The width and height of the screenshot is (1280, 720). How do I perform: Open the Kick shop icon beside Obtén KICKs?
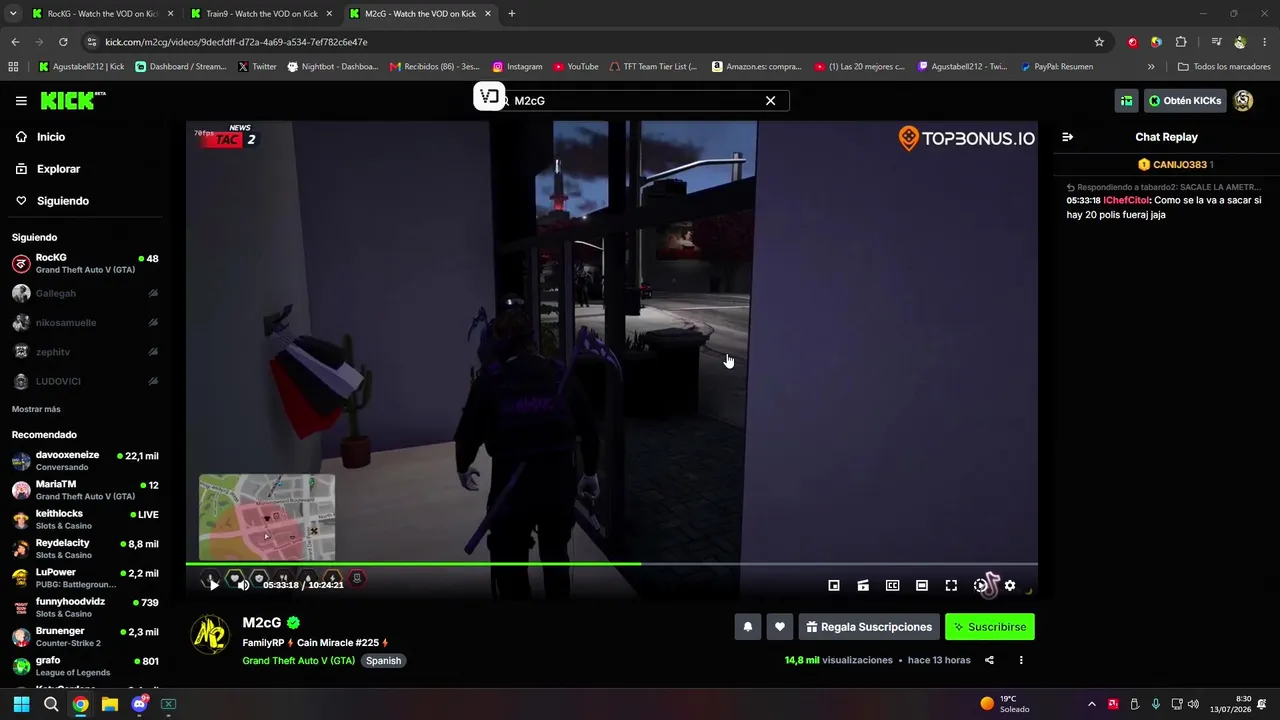(x=1127, y=101)
